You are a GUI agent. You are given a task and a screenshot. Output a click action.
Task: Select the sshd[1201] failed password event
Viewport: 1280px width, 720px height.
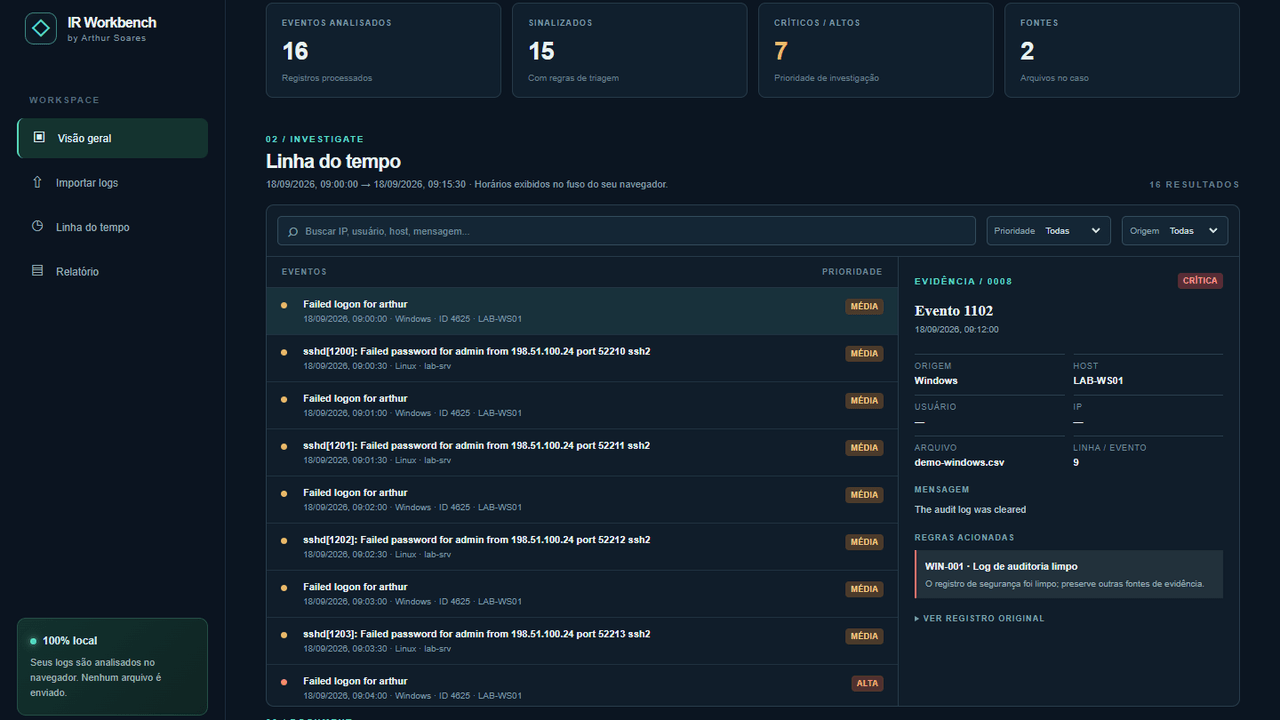pos(582,452)
